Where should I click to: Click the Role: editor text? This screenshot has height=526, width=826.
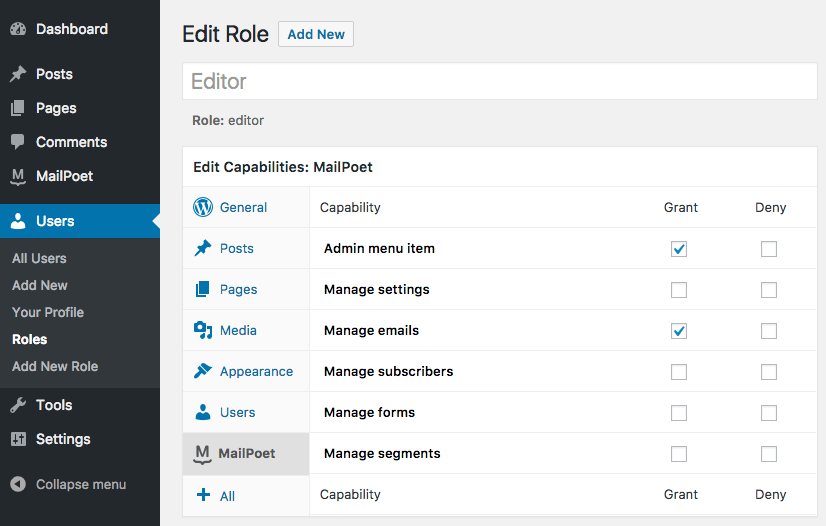[x=228, y=121]
